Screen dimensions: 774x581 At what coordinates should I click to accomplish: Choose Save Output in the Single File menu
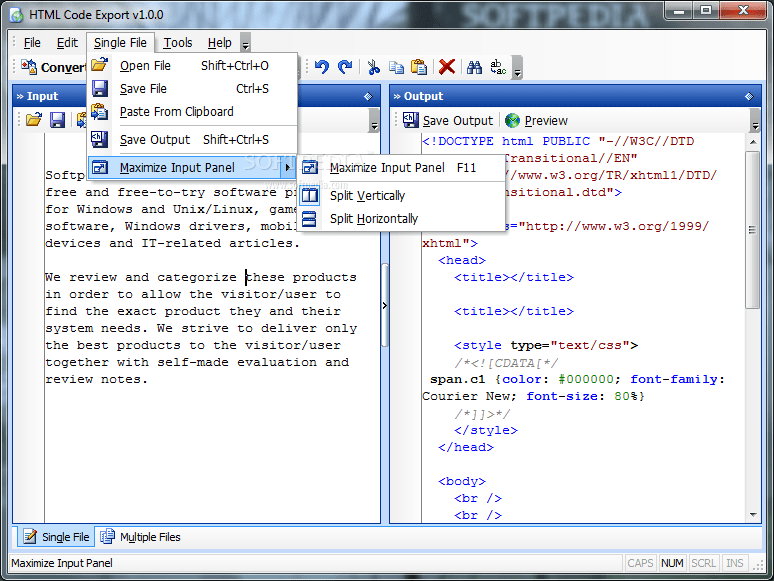click(193, 140)
